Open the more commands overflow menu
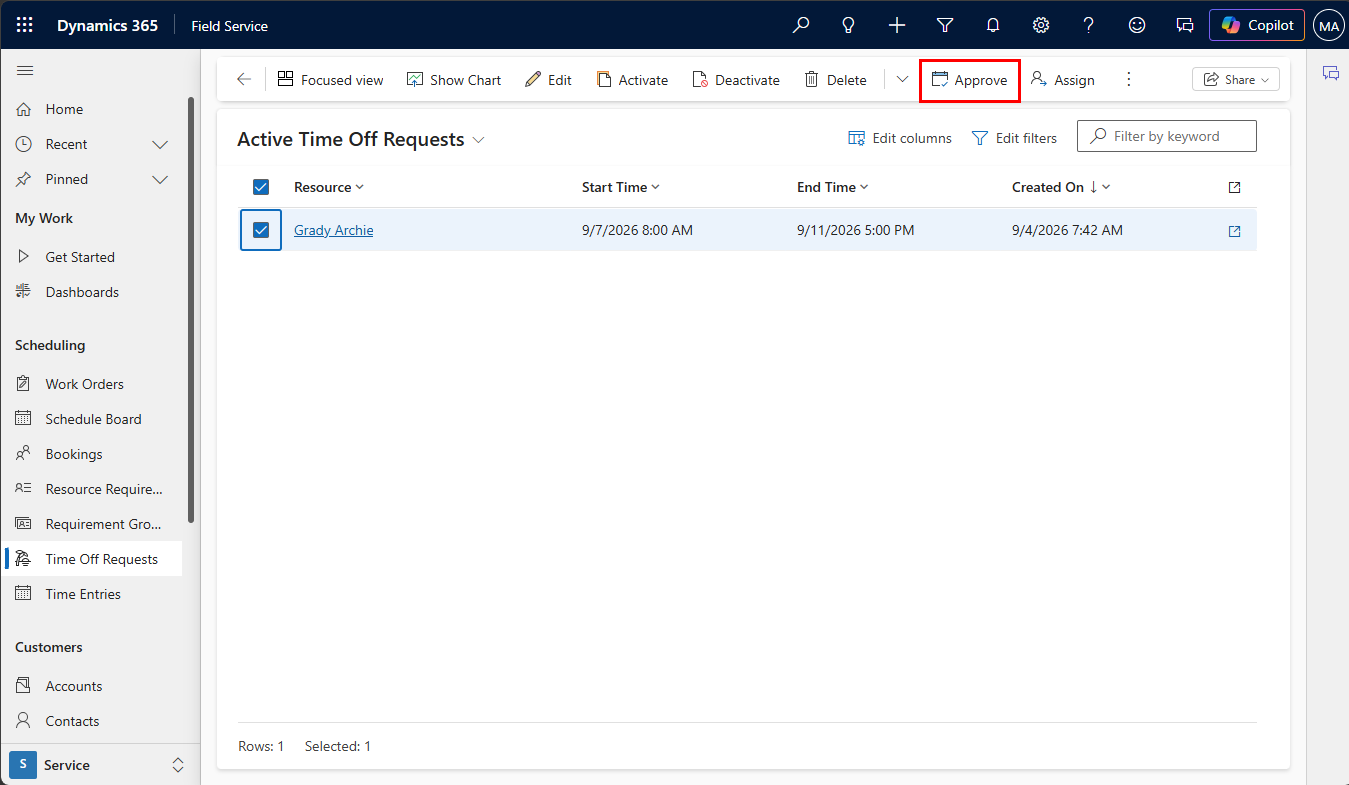Image resolution: width=1349 pixels, height=785 pixels. click(x=1129, y=79)
